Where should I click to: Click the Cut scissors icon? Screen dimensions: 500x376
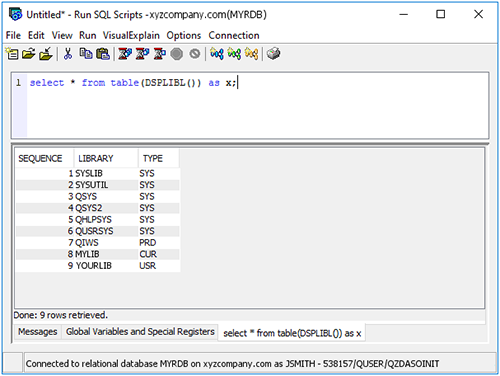(x=68, y=54)
